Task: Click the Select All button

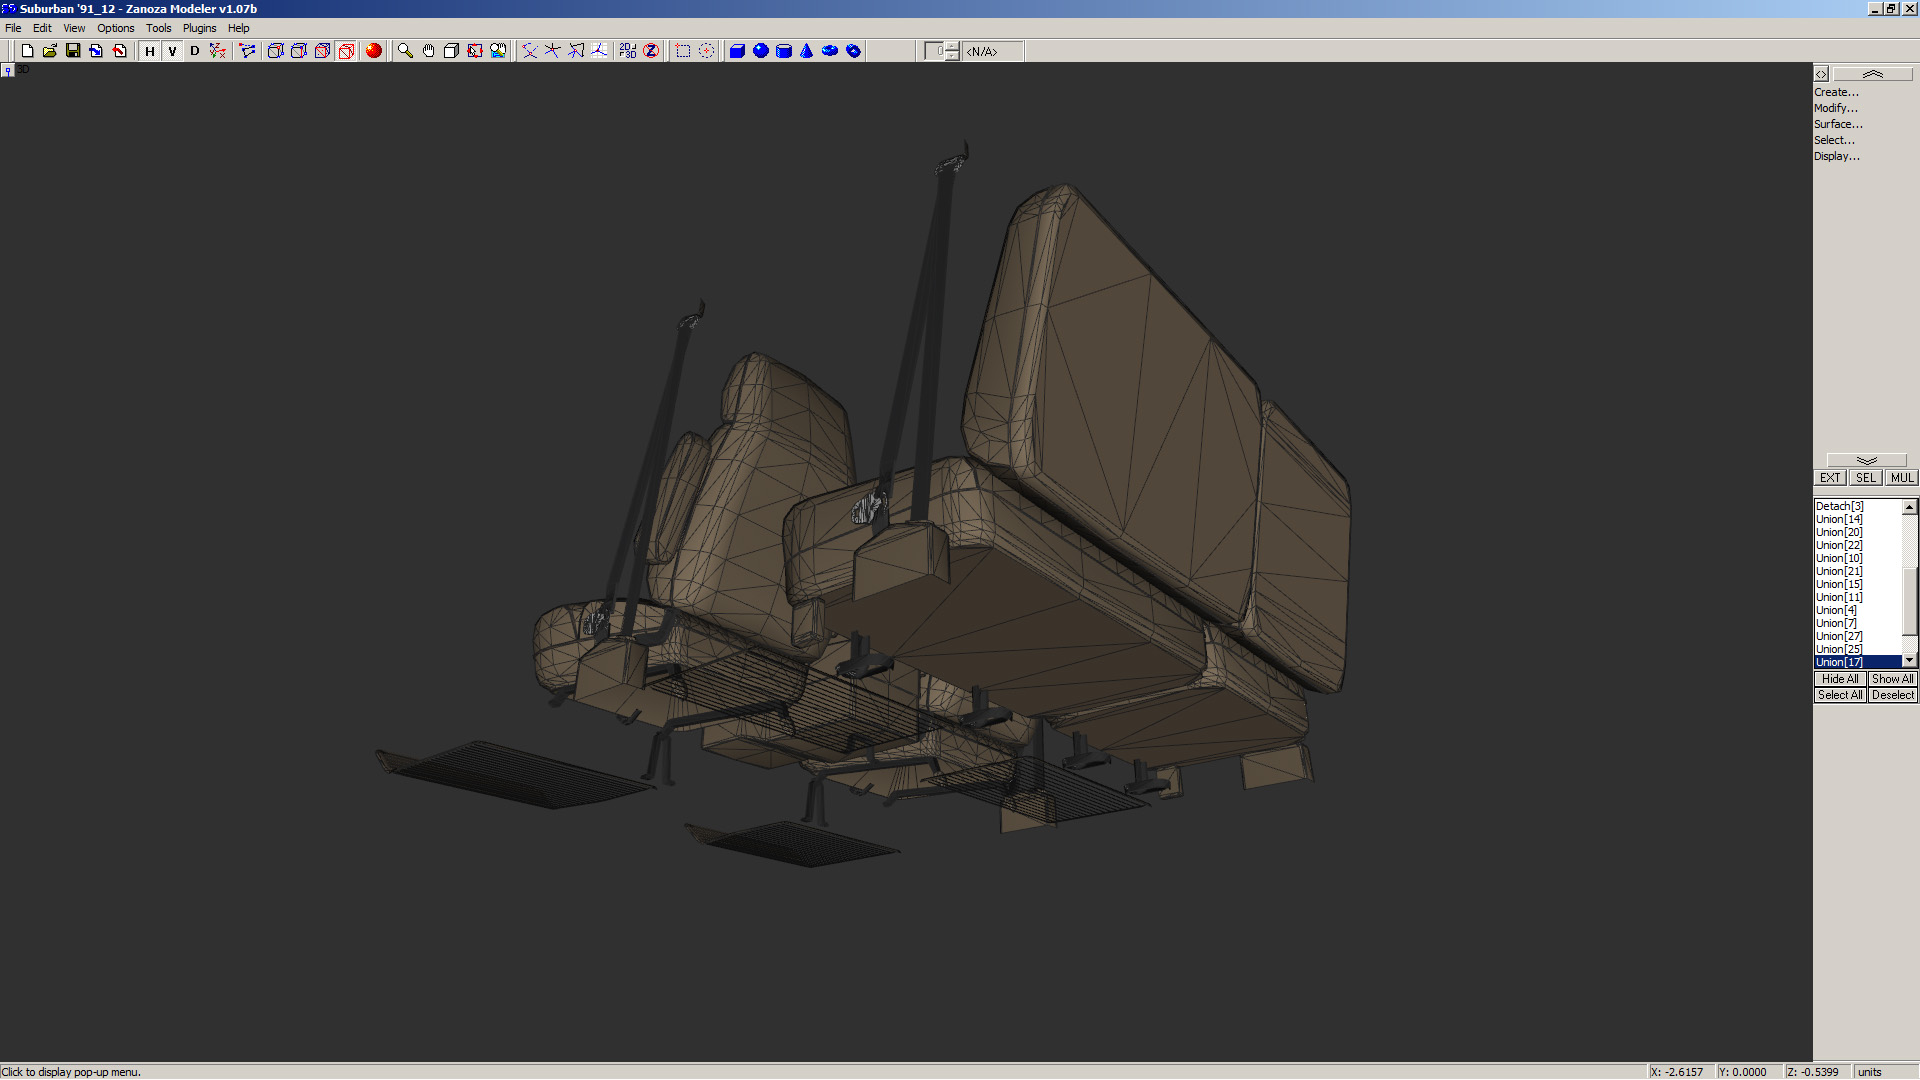Action: click(1840, 695)
